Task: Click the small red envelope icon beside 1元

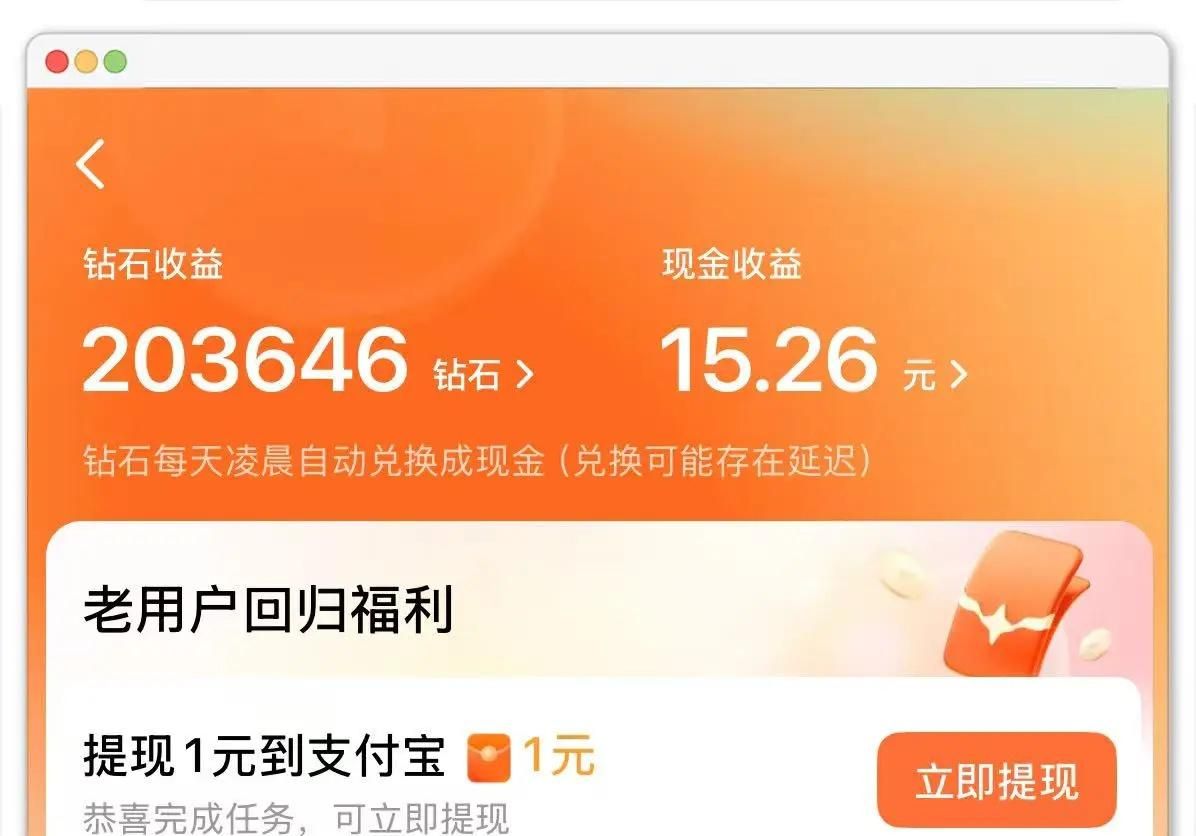Action: click(489, 757)
